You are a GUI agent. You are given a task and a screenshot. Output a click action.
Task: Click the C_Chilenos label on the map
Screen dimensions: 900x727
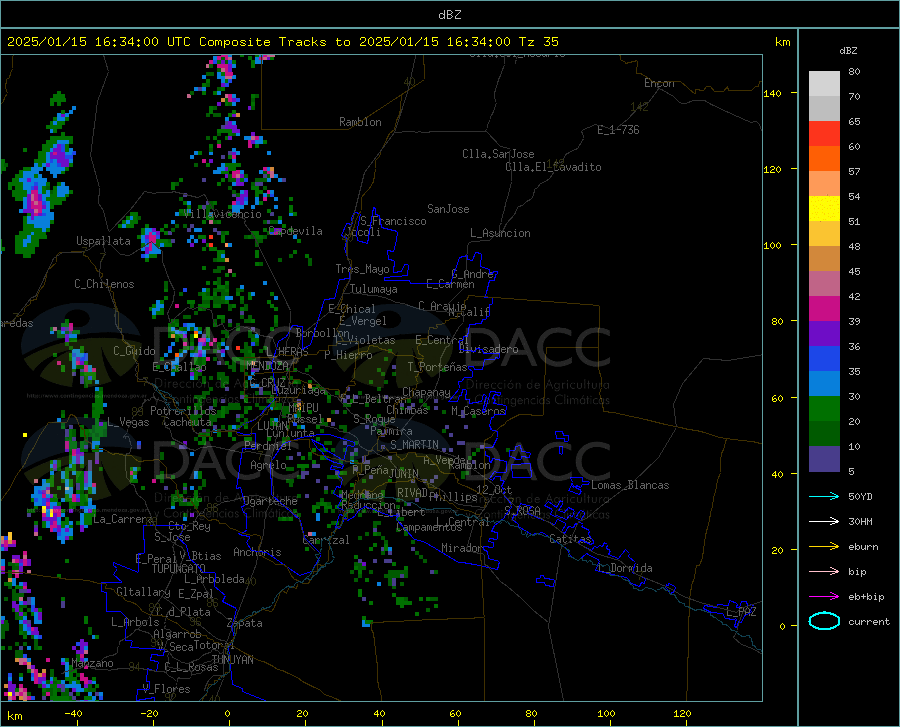pos(104,284)
